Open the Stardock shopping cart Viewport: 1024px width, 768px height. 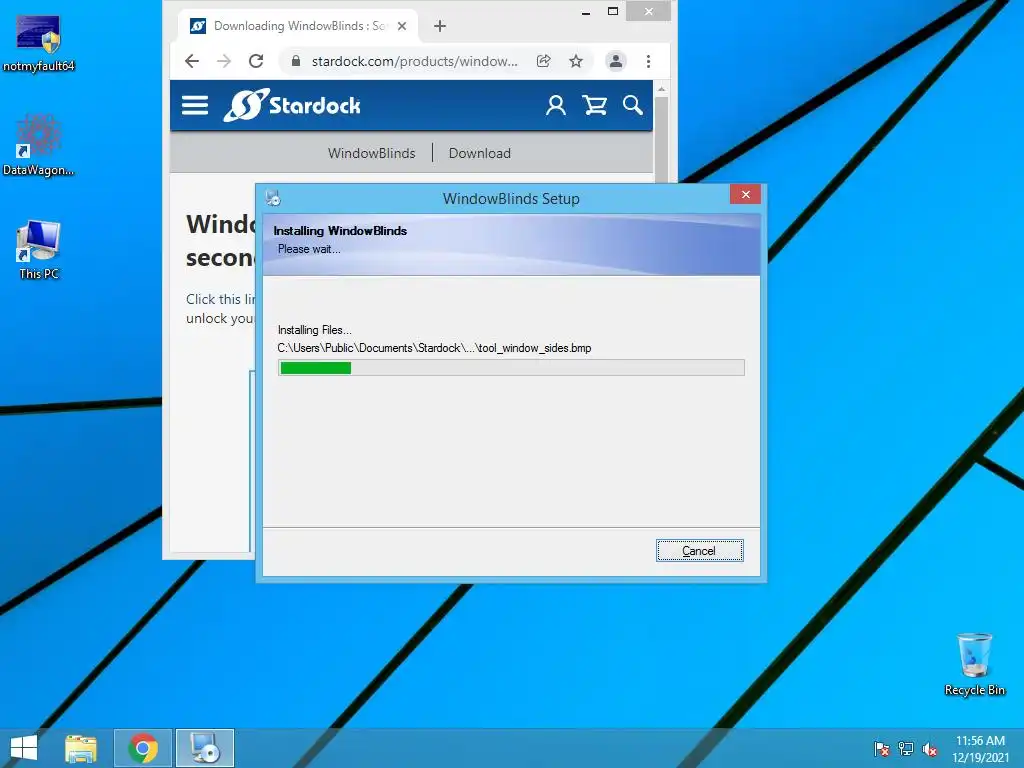[x=594, y=105]
